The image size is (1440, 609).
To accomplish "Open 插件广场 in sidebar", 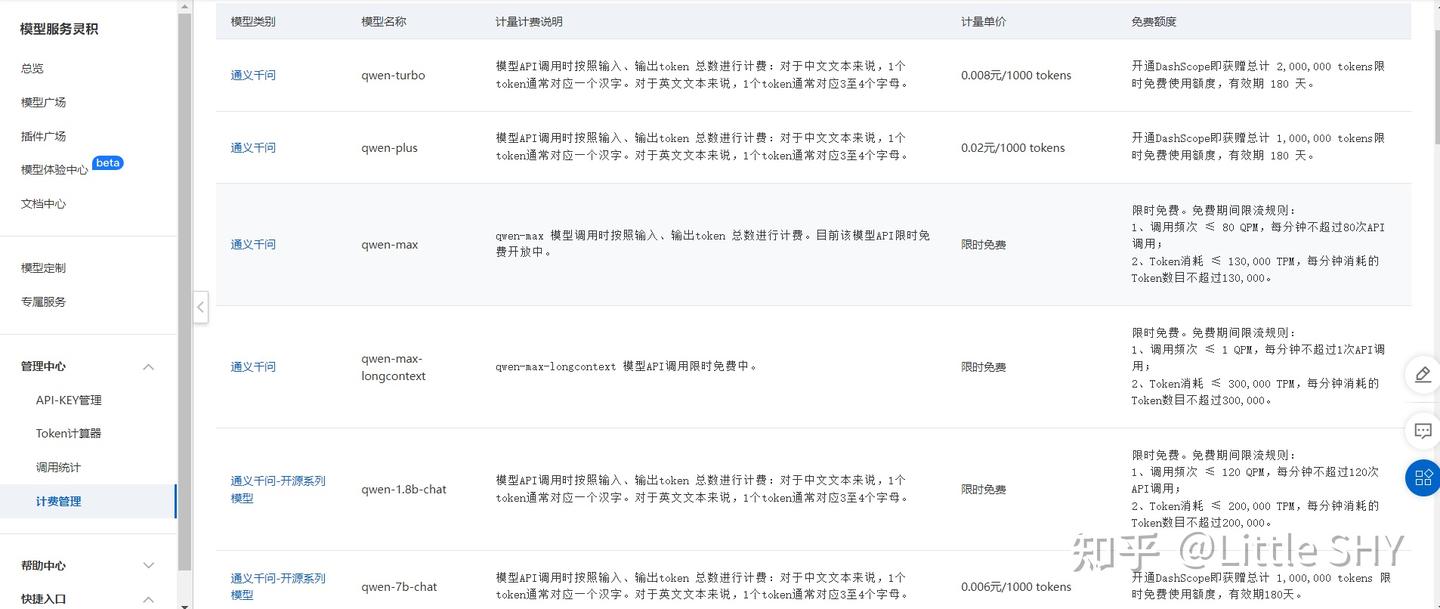I will 43,136.
